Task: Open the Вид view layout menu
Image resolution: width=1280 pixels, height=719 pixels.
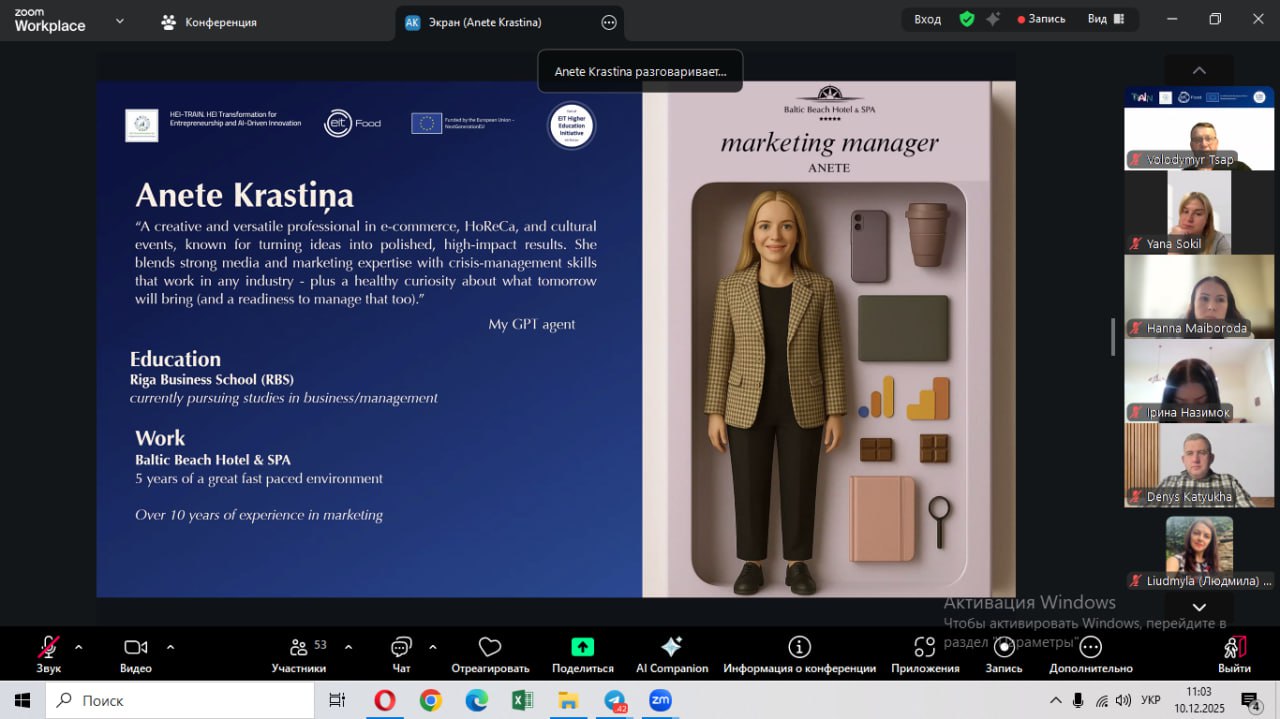Action: [x=1107, y=19]
